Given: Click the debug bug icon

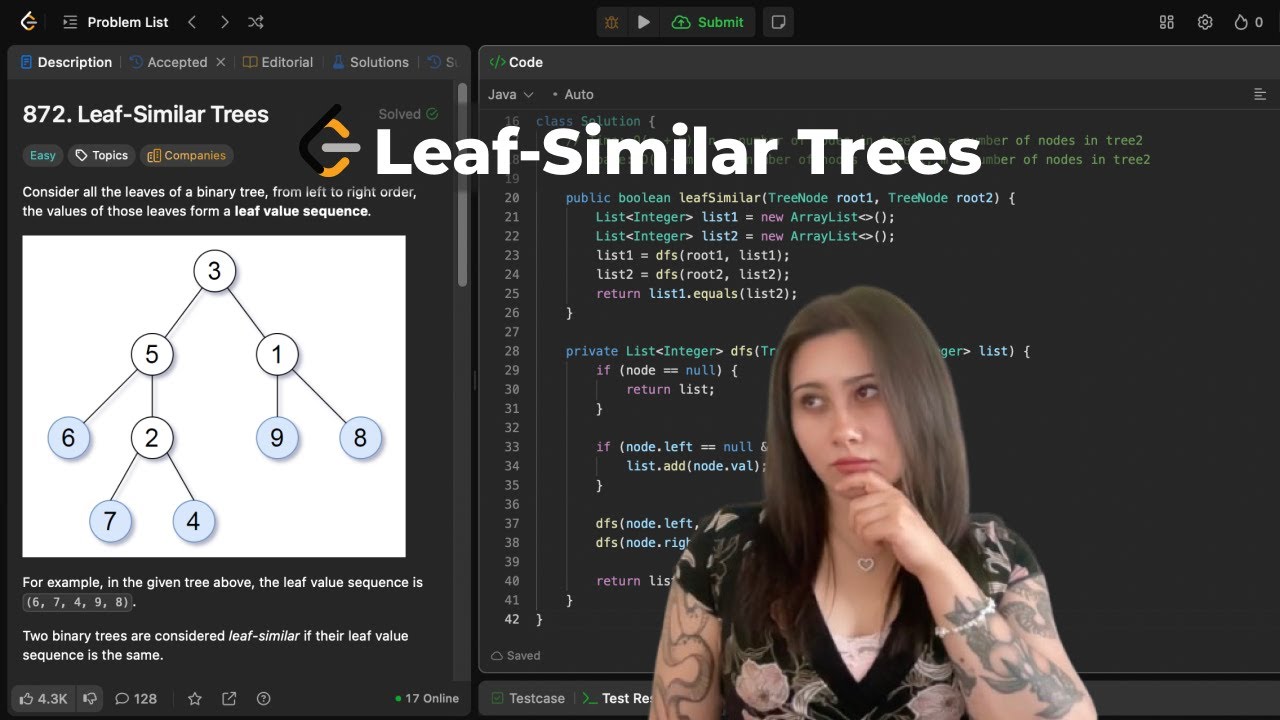Looking at the screenshot, I should point(612,22).
